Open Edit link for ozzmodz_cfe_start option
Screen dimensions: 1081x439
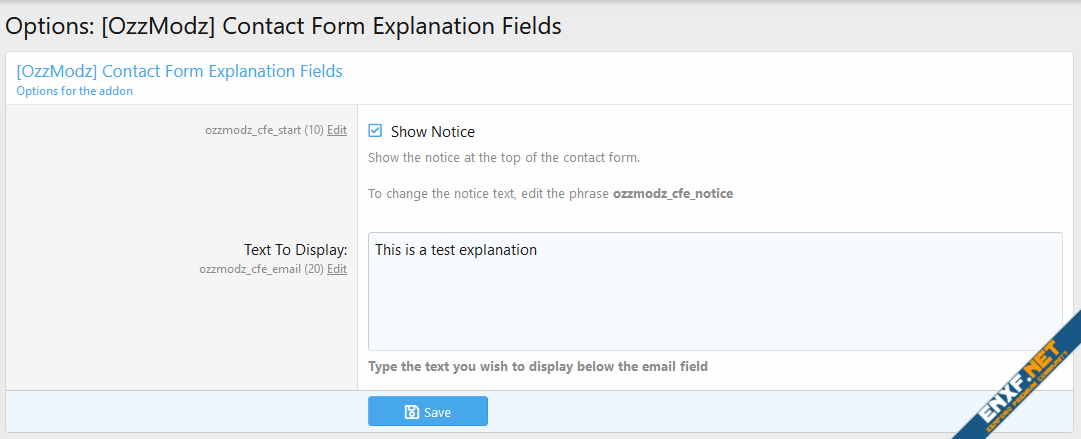coord(337,130)
